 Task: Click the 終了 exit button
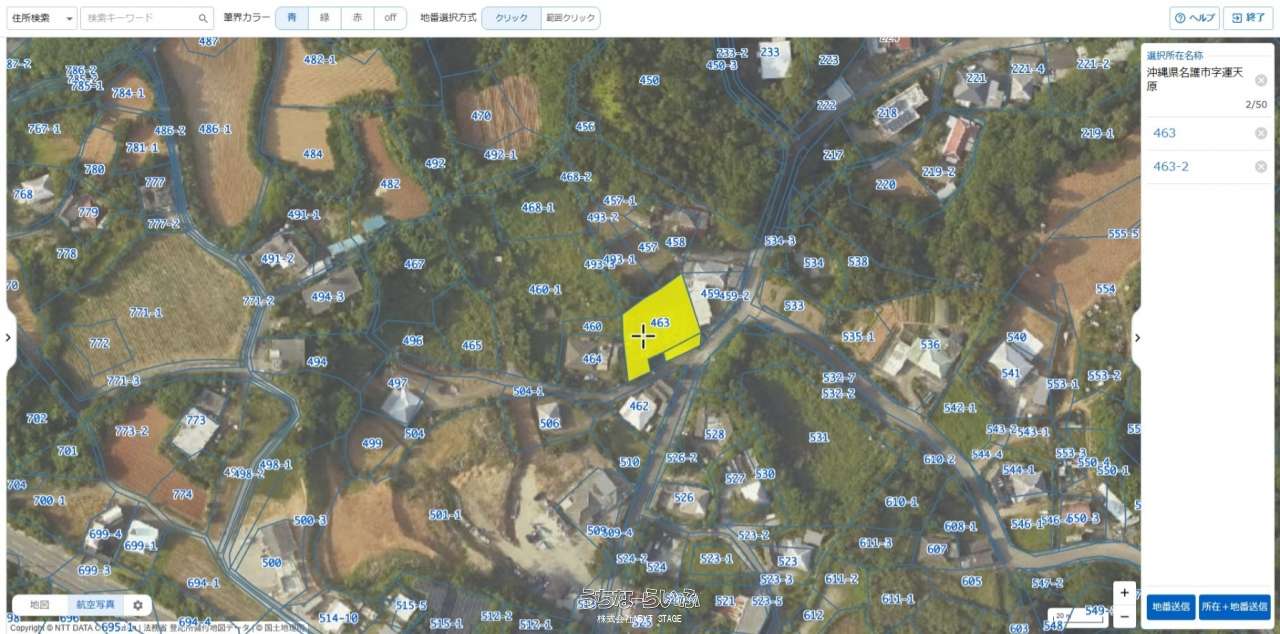click(x=1250, y=18)
